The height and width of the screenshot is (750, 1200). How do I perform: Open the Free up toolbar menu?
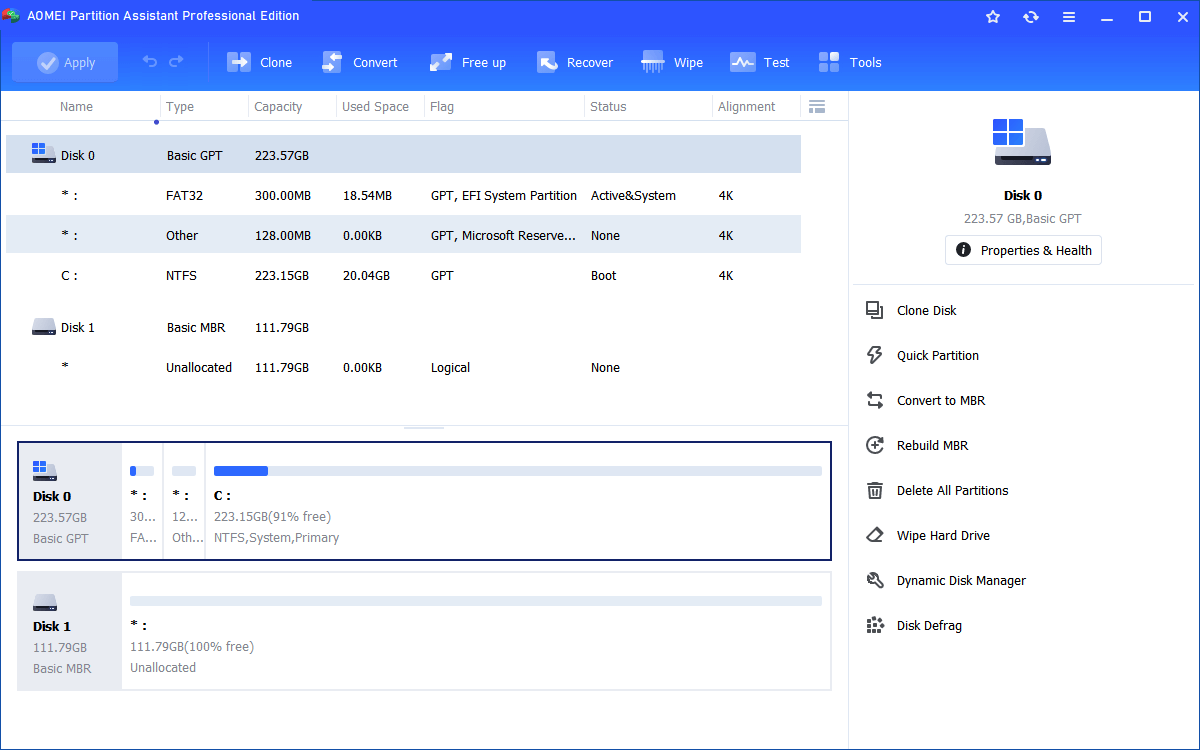468,62
